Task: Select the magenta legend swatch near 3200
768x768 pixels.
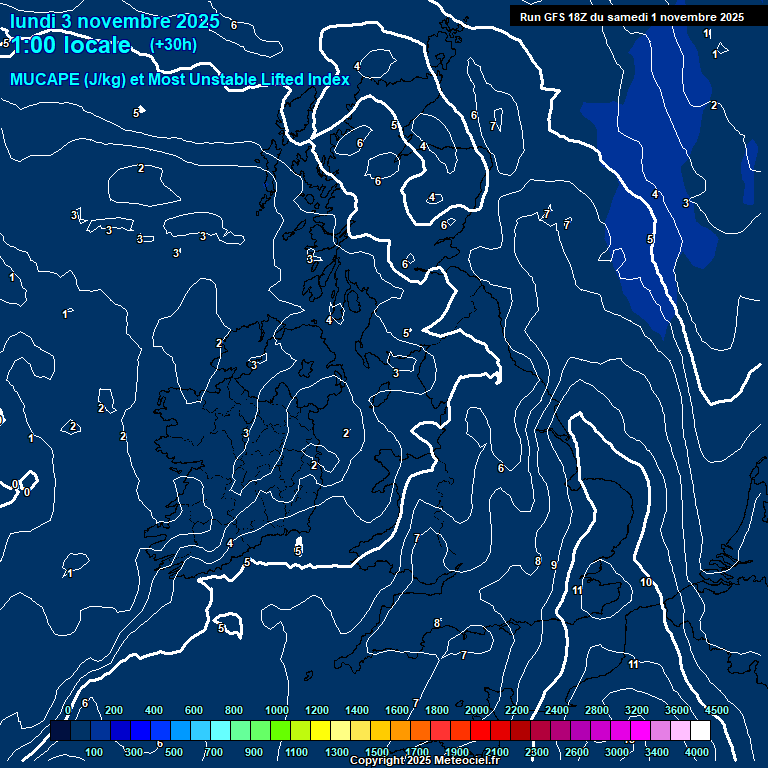Action: (x=640, y=731)
